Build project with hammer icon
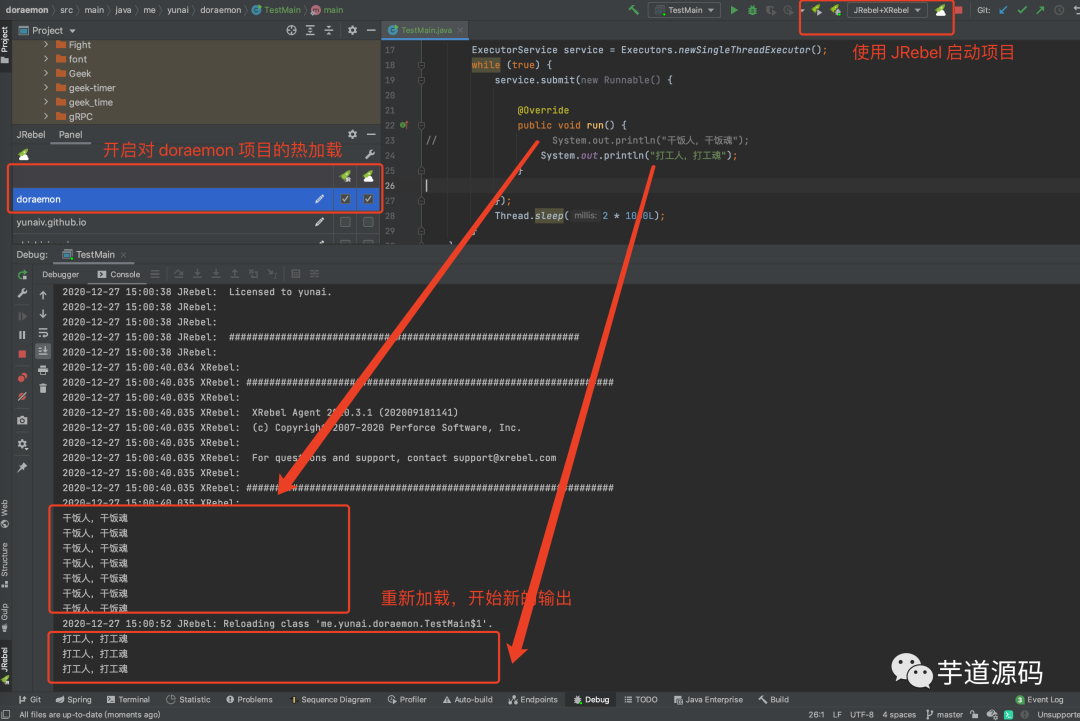 [634, 10]
